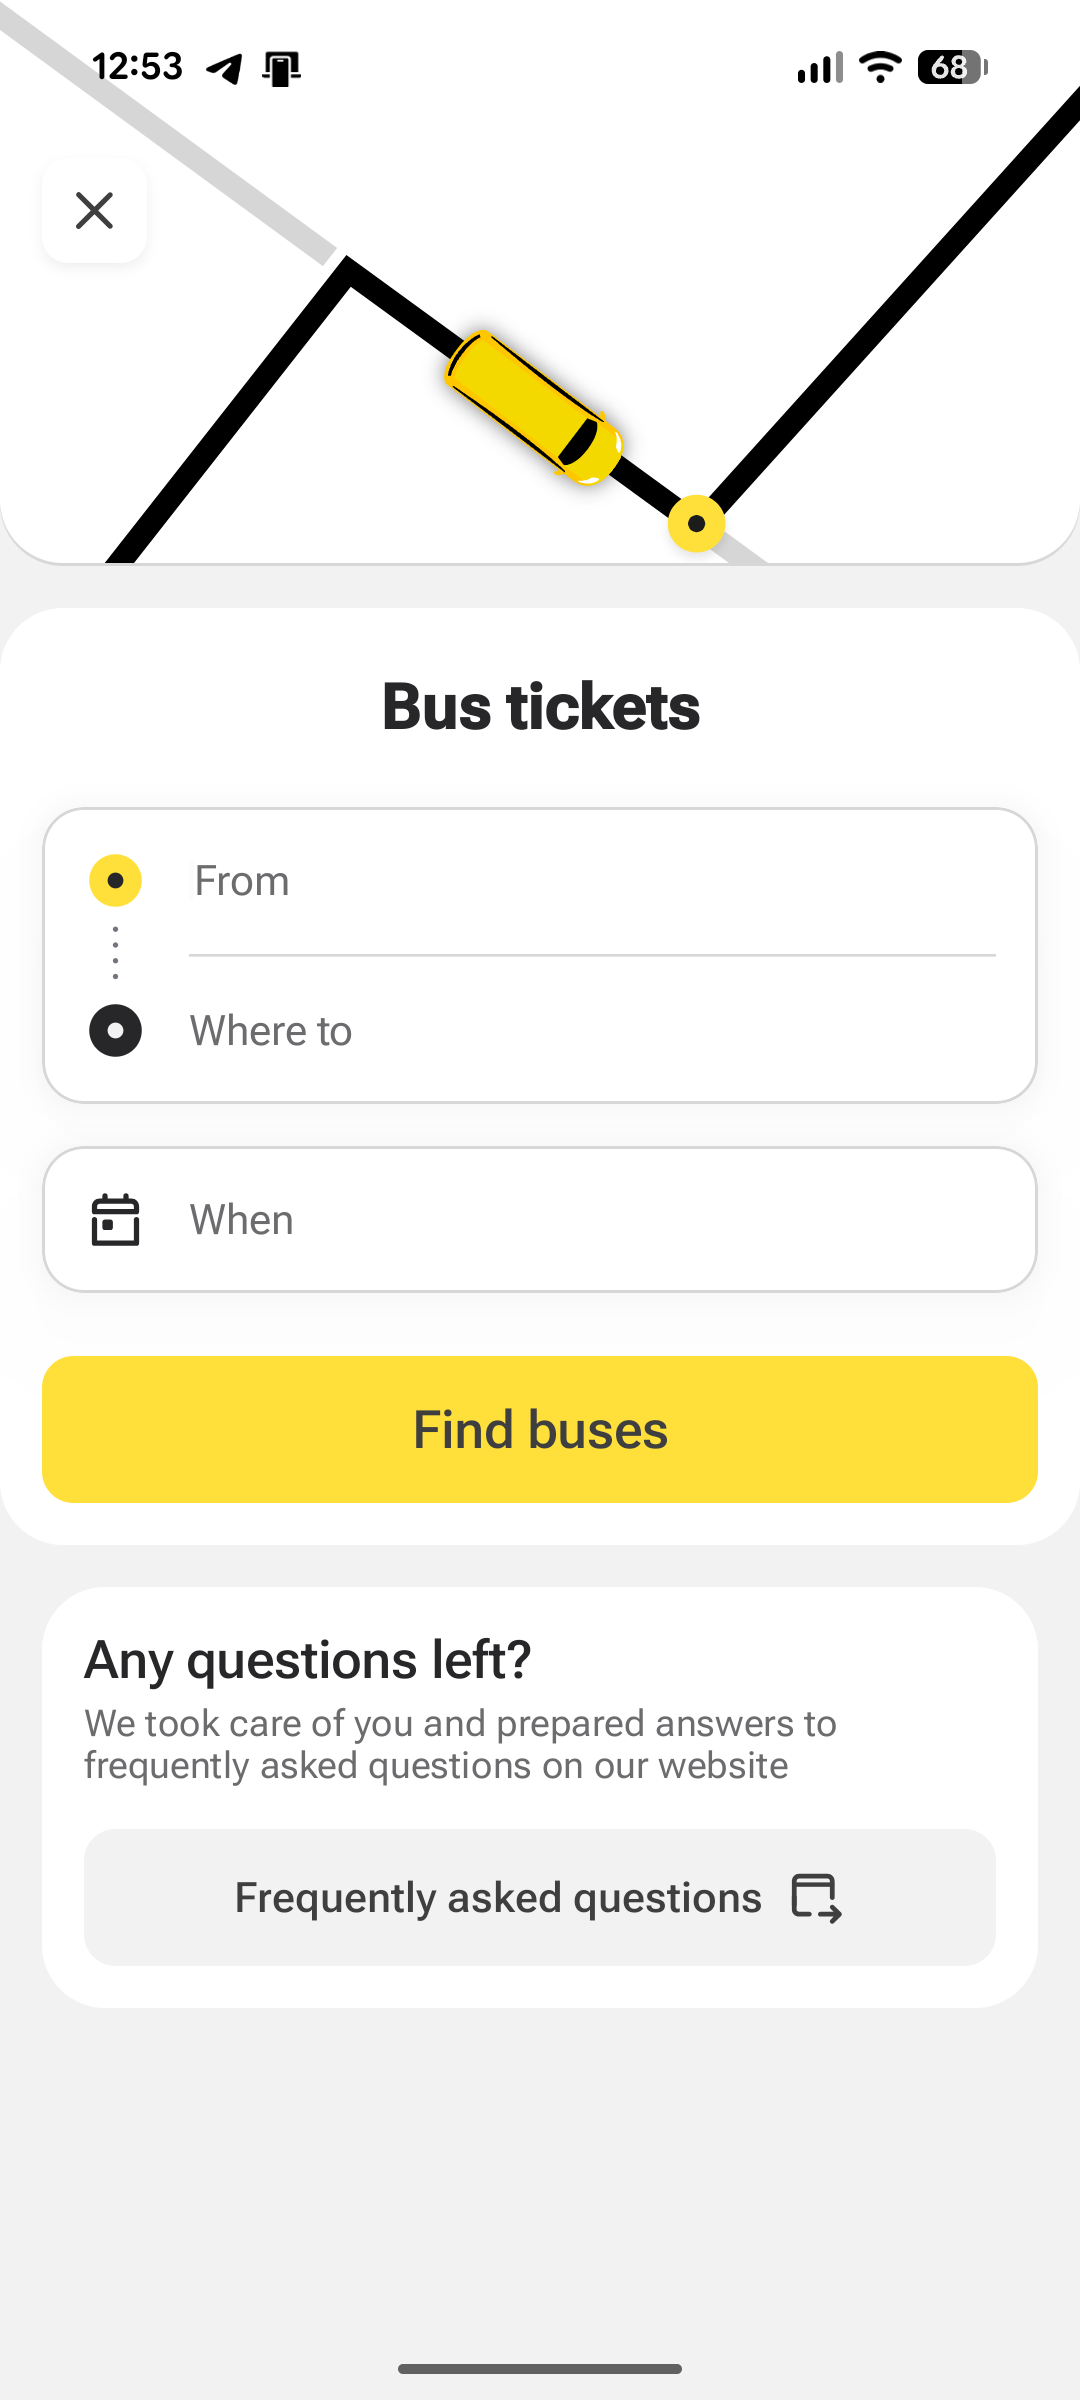Image resolution: width=1080 pixels, height=2400 pixels.
Task: Tap the yellow origin dot icon
Action: 116,881
